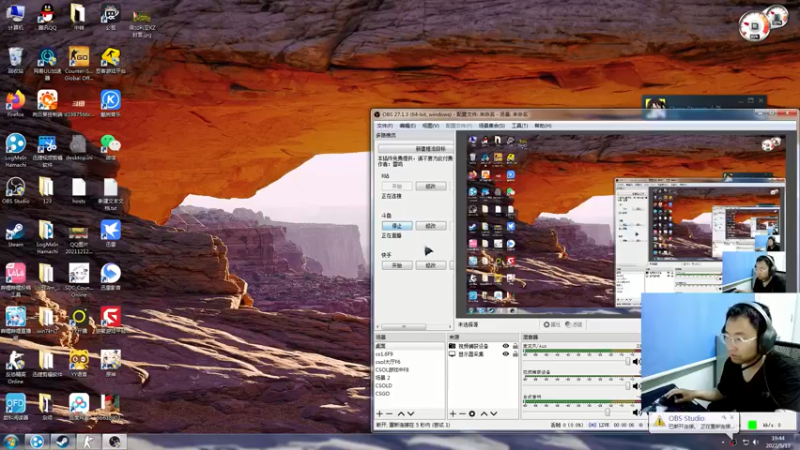Move the source down with the arrow
The height and width of the screenshot is (450, 800).
494,414
